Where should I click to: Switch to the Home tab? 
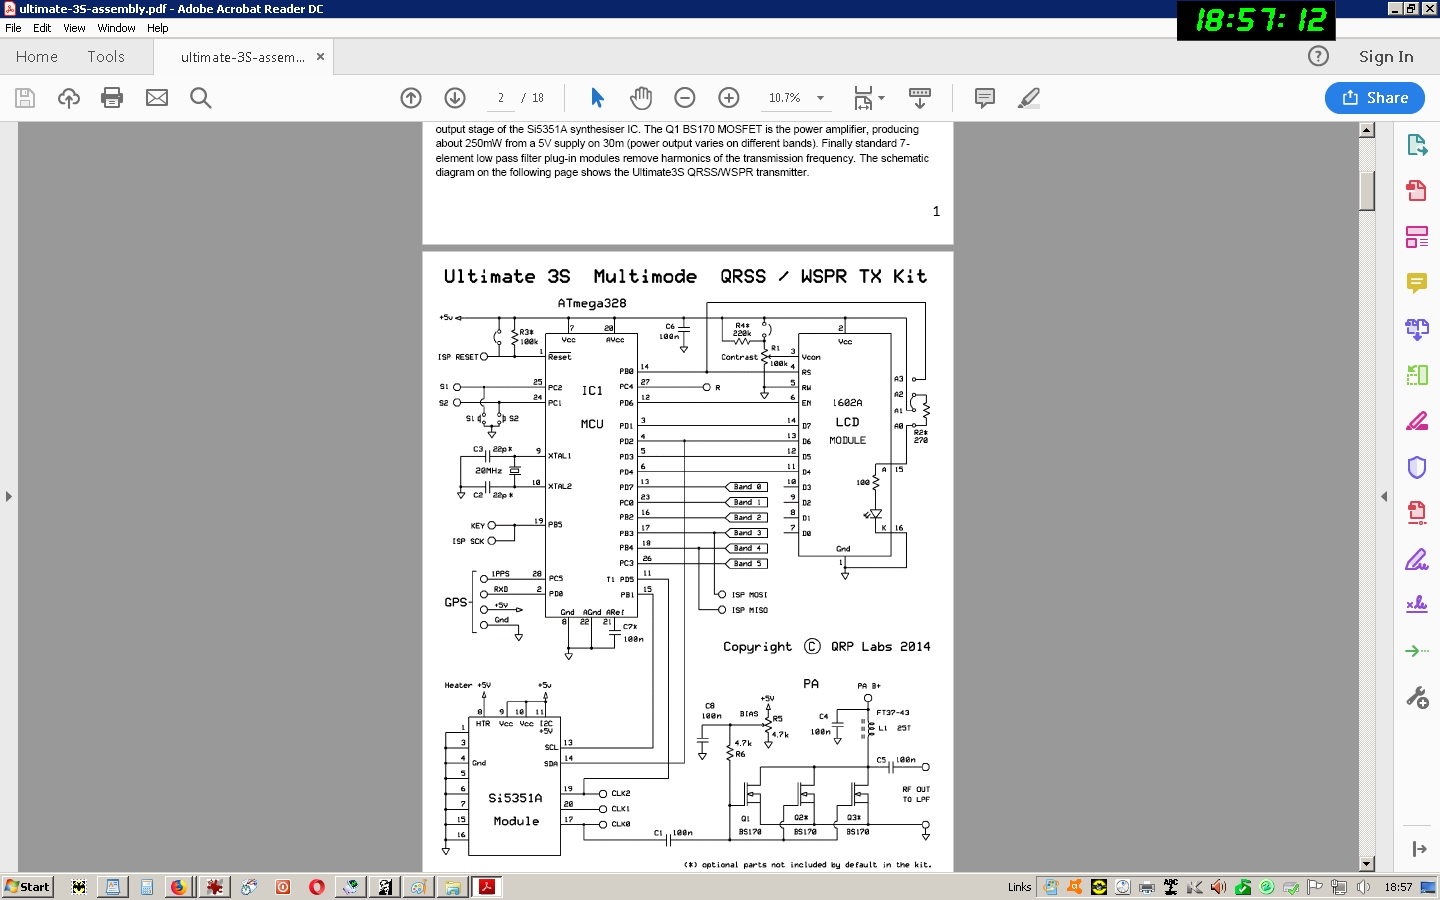(x=37, y=57)
